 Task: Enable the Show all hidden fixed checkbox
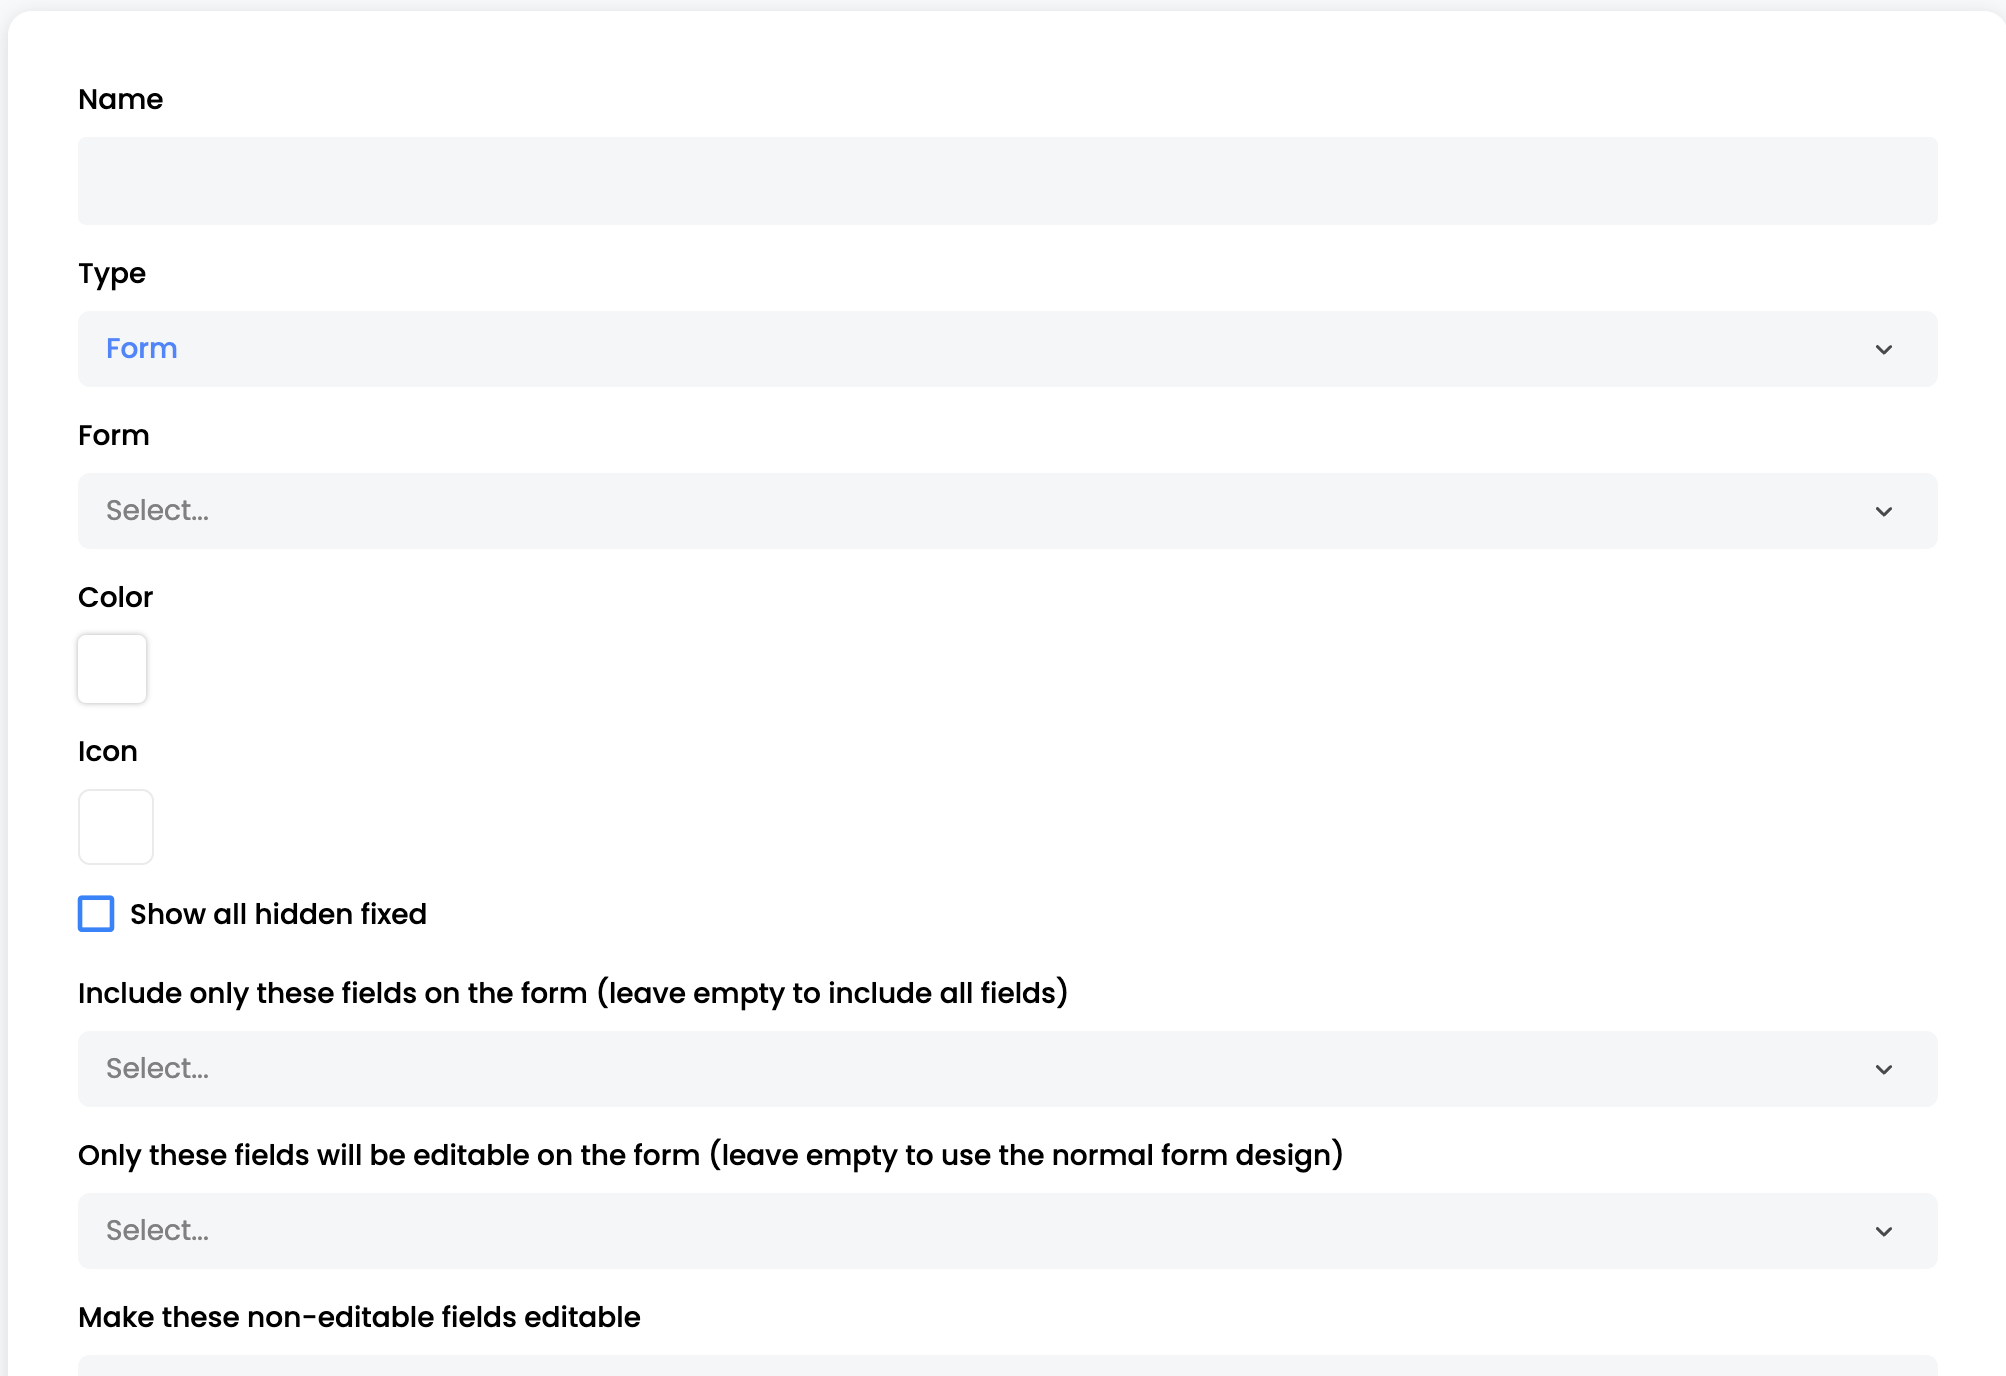coord(96,914)
